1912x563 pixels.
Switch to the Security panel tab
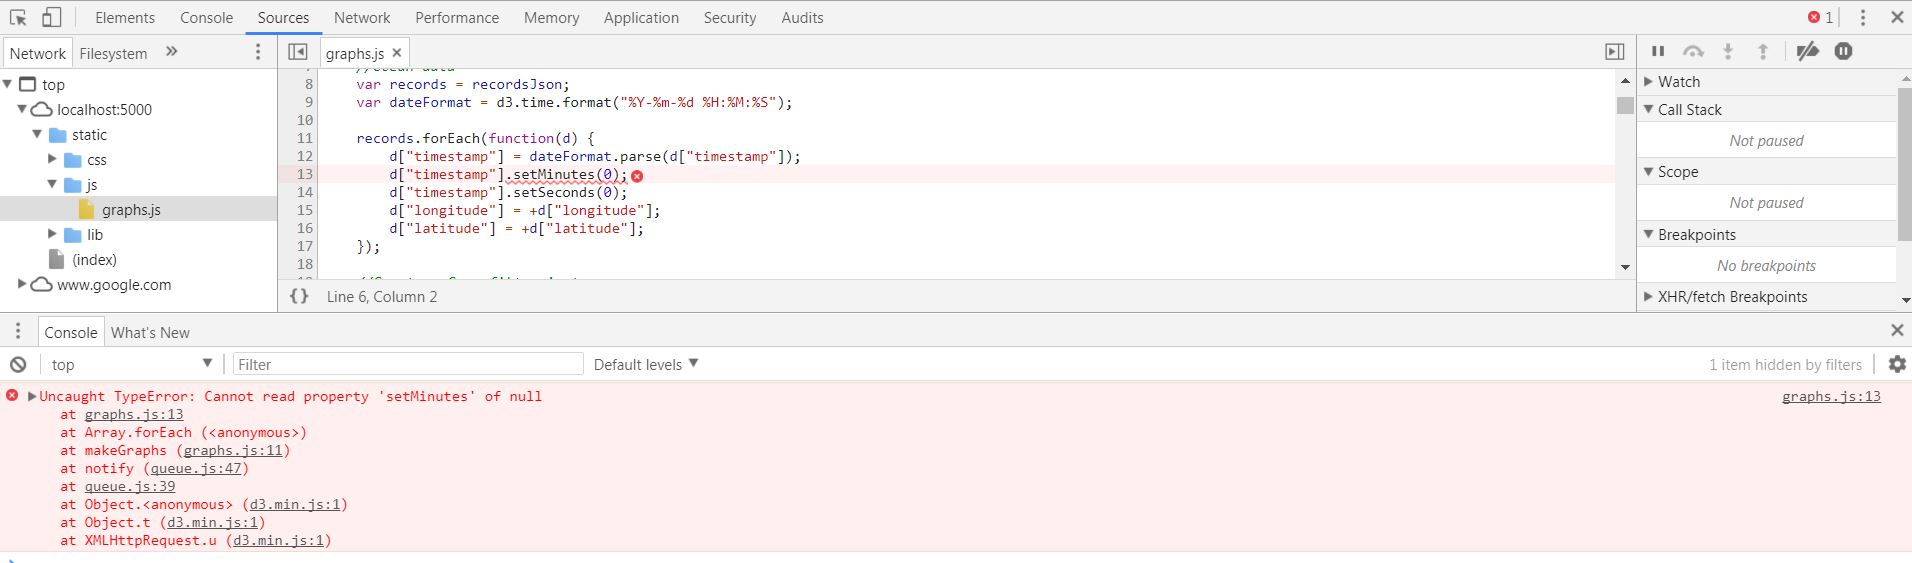click(729, 17)
